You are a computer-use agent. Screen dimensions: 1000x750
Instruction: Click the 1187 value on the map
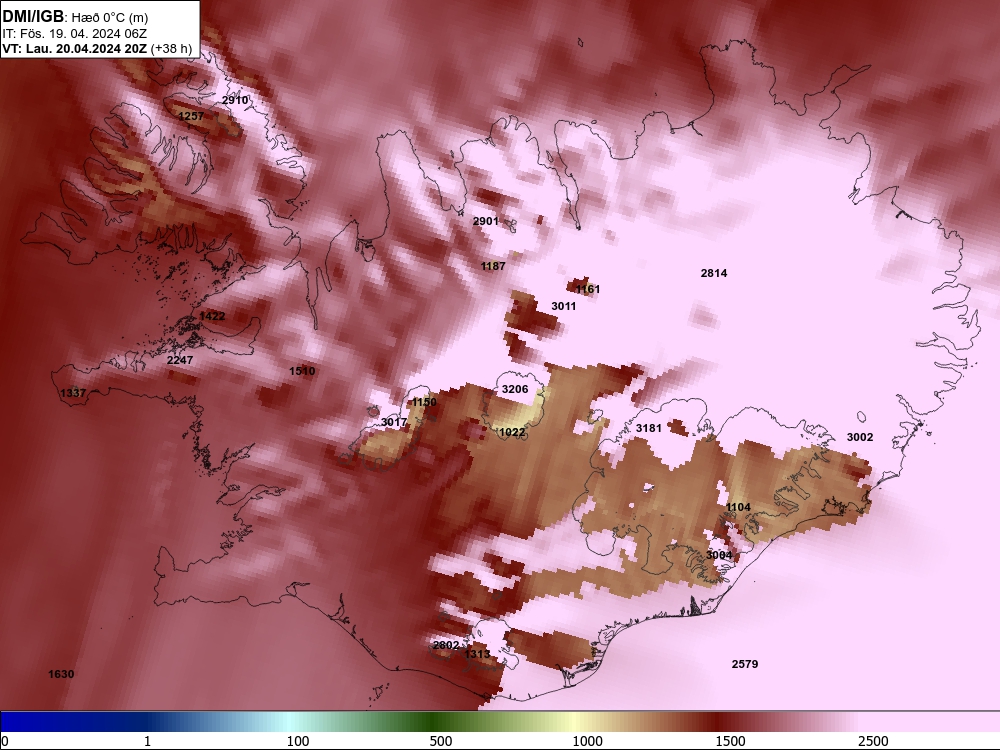coord(493,266)
